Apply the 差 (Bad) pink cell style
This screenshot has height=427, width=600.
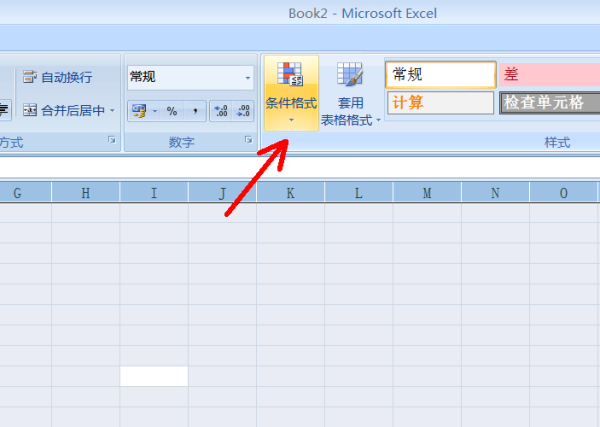[x=549, y=75]
